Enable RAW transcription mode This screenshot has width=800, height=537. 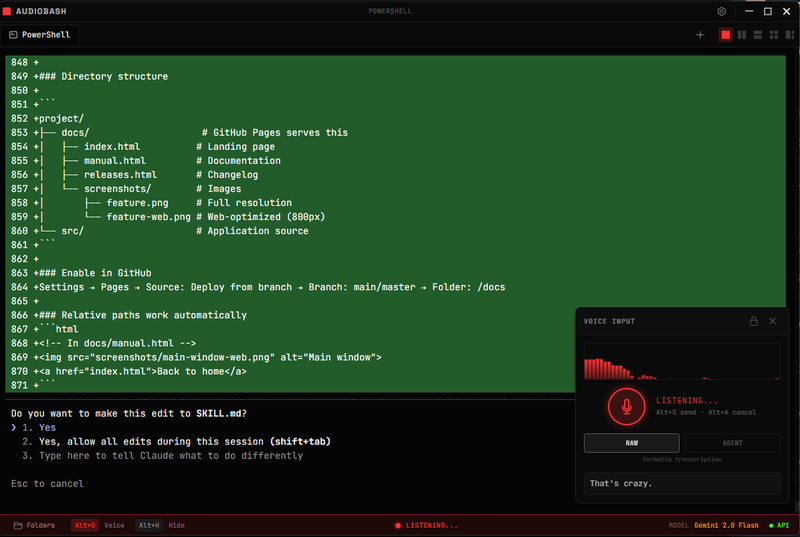(x=632, y=443)
